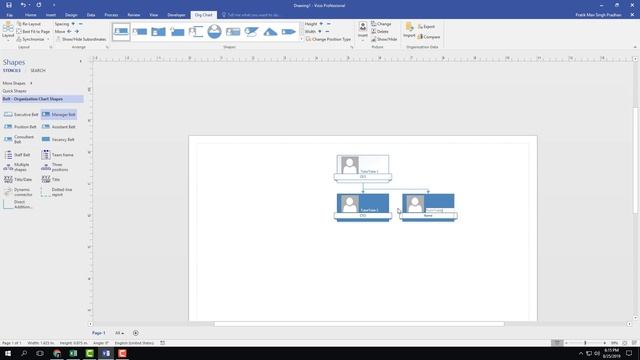Select Position Belt shape
Image resolution: width=640 pixels, height=360 pixels.
[20, 127]
